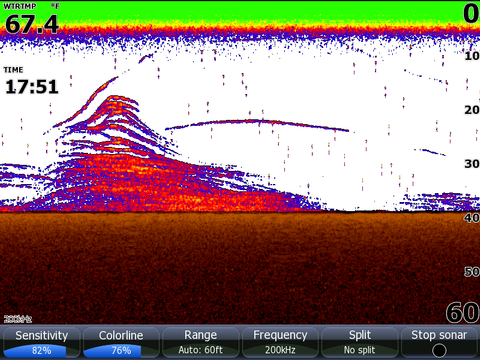Click the 30 depth scale marker
Viewport: 480px width, 360px height.
[x=472, y=164]
